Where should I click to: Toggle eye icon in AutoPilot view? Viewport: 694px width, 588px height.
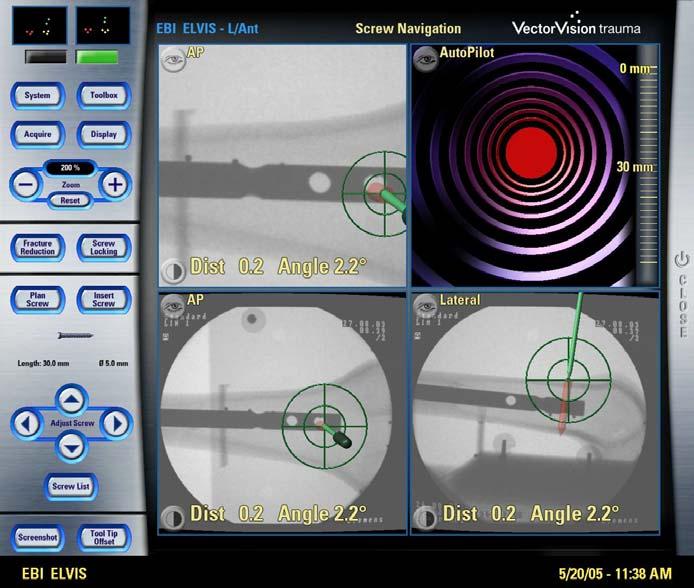426,60
